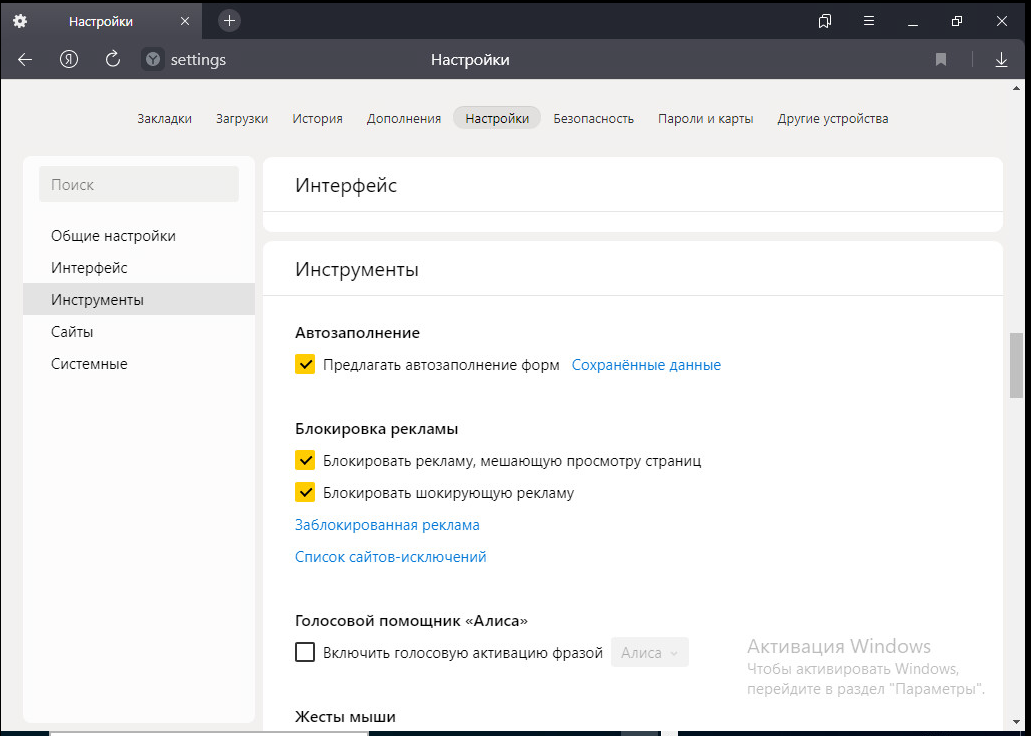The width and height of the screenshot is (1031, 736).
Task: Reload the page with the refresh icon
Action: click(113, 60)
